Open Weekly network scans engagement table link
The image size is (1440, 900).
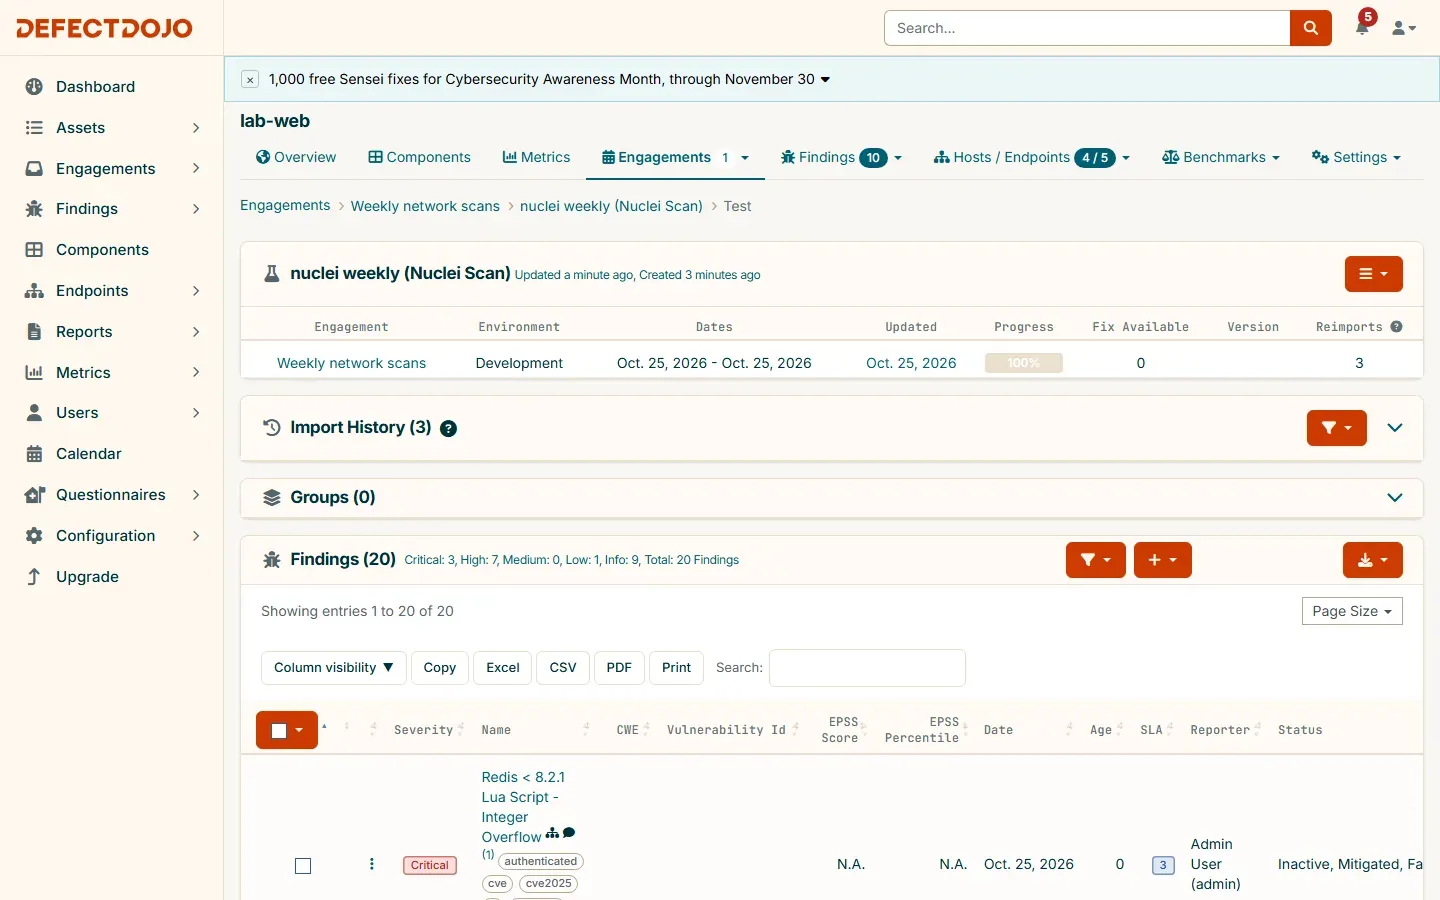(351, 363)
